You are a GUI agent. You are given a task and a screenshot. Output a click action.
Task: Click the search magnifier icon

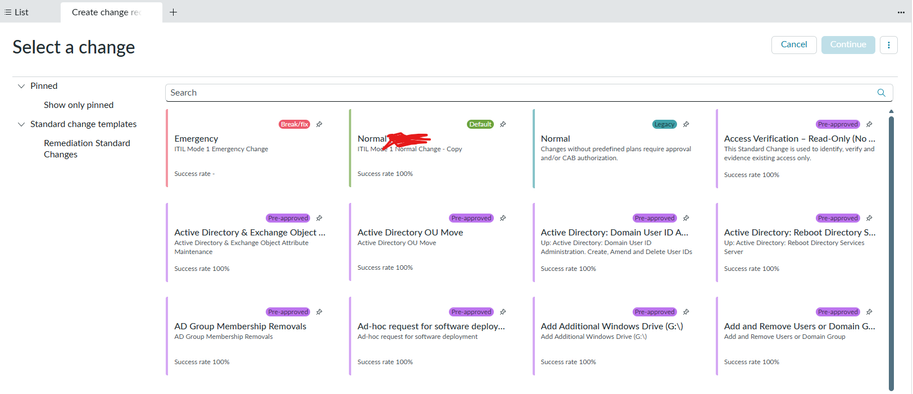(882, 93)
